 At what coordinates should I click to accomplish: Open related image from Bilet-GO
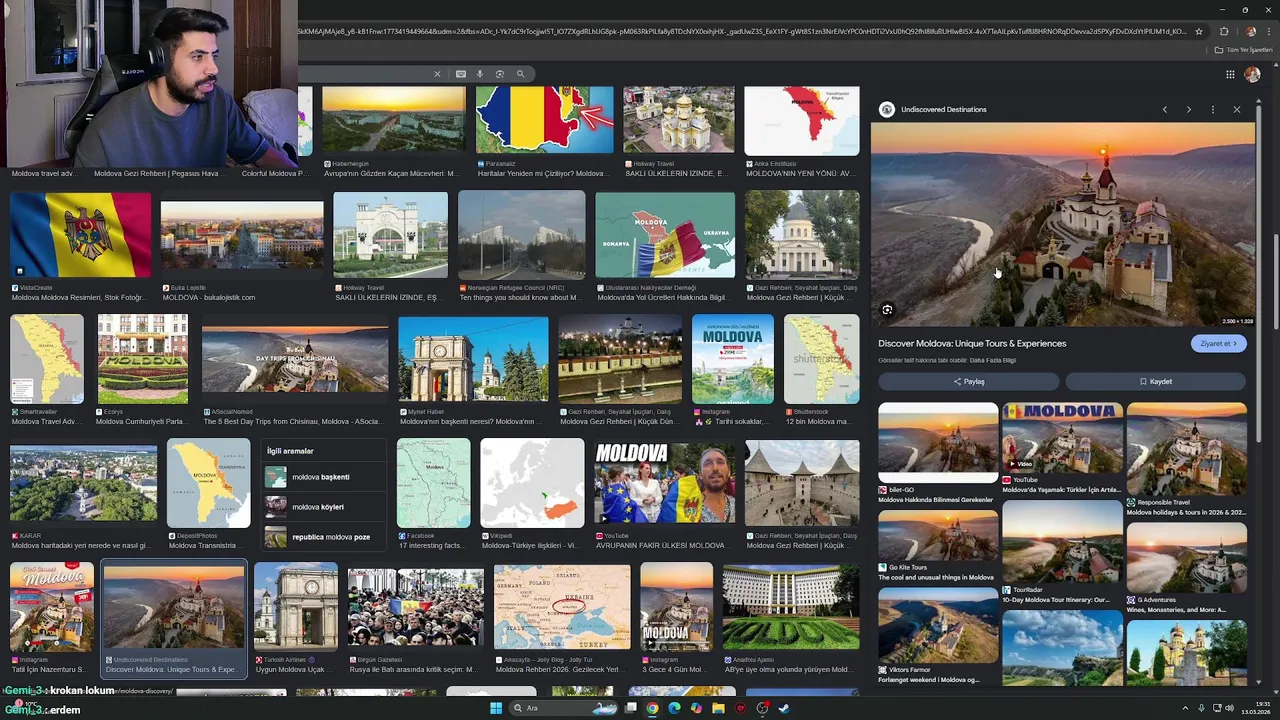pyautogui.click(x=938, y=443)
